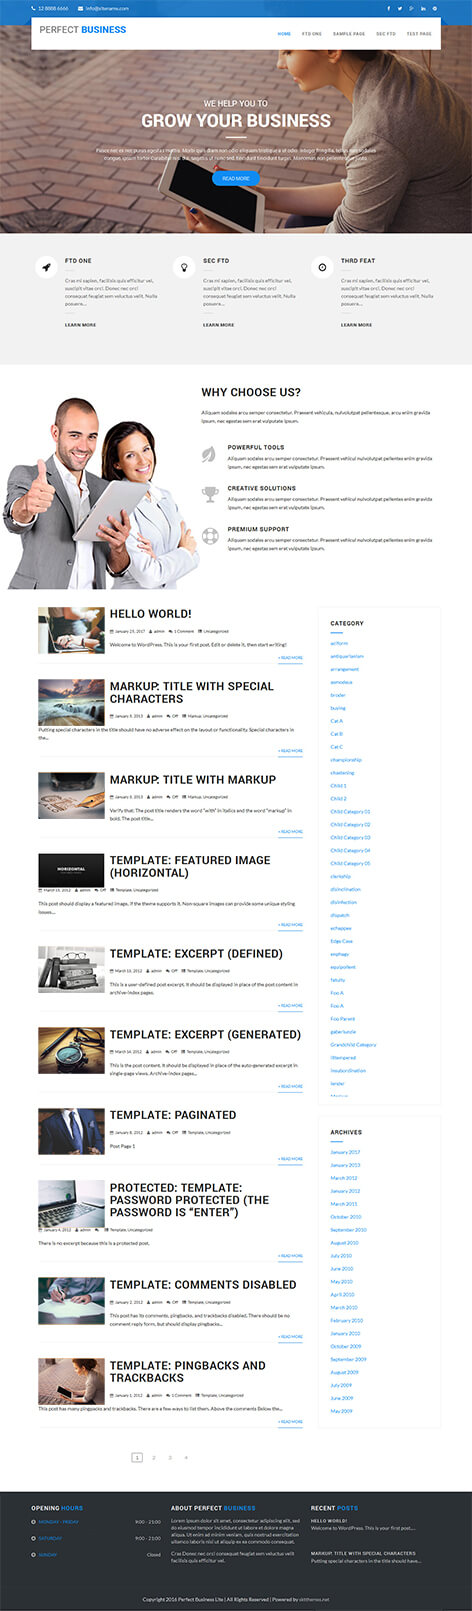Open the TEST PAGE menu item
Image resolution: width=472 pixels, height=1611 pixels.
pos(419,33)
